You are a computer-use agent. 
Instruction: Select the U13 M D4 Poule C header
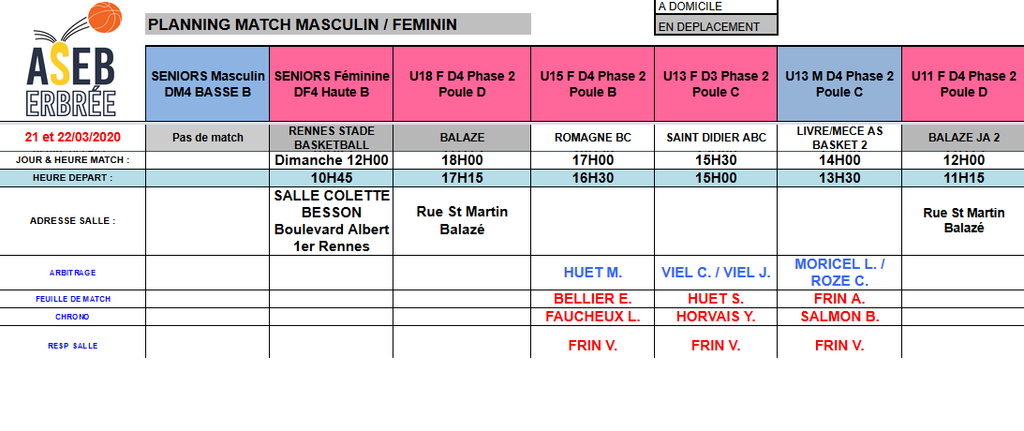(839, 84)
